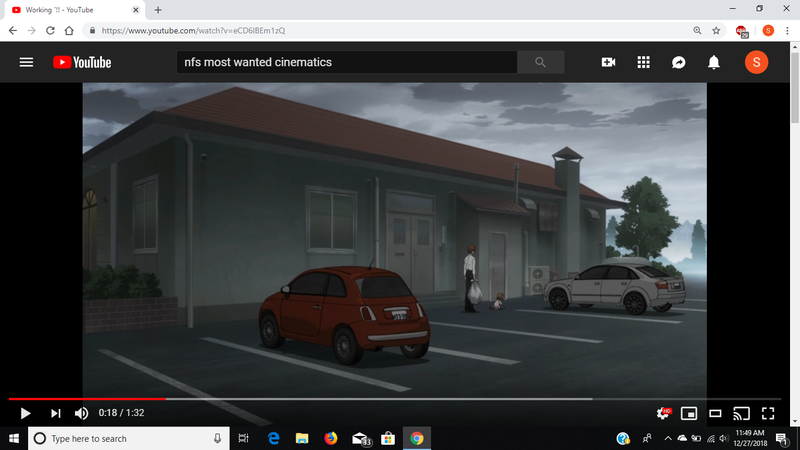
Task: Click the taskbar search box
Action: pos(129,438)
